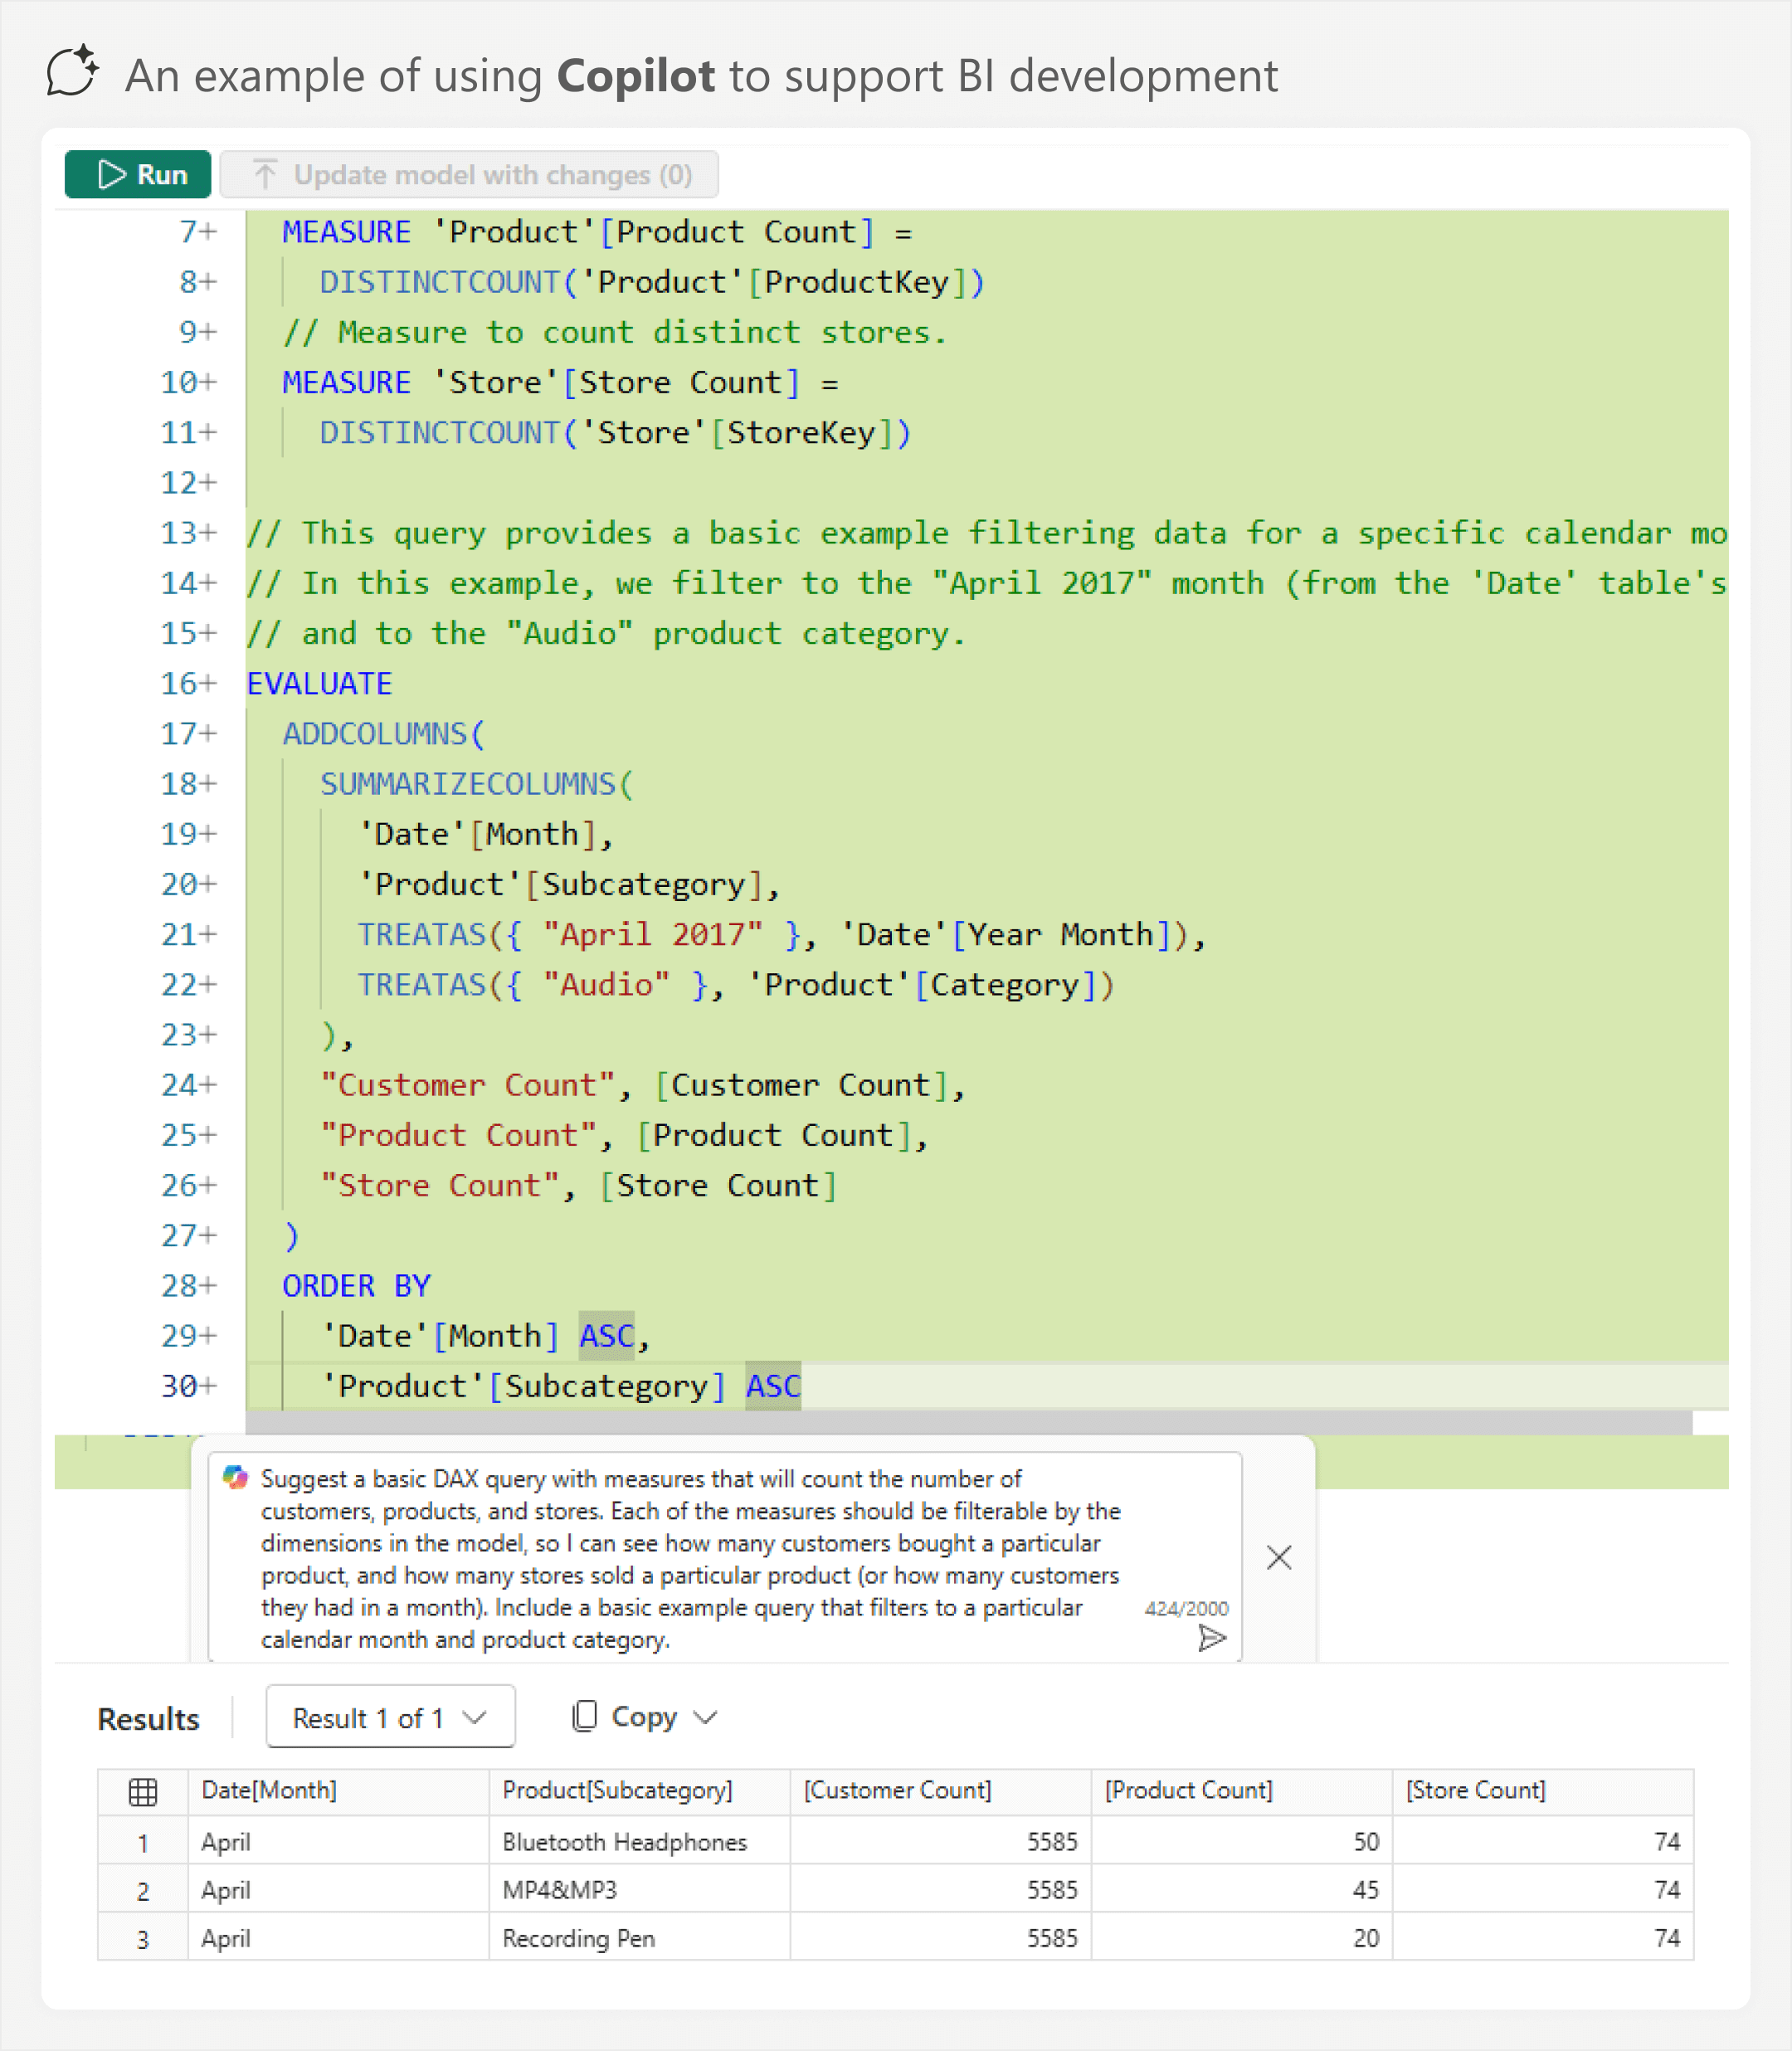This screenshot has width=1792, height=2051.
Task: Click the Date[Month] column header
Action: 338,1791
